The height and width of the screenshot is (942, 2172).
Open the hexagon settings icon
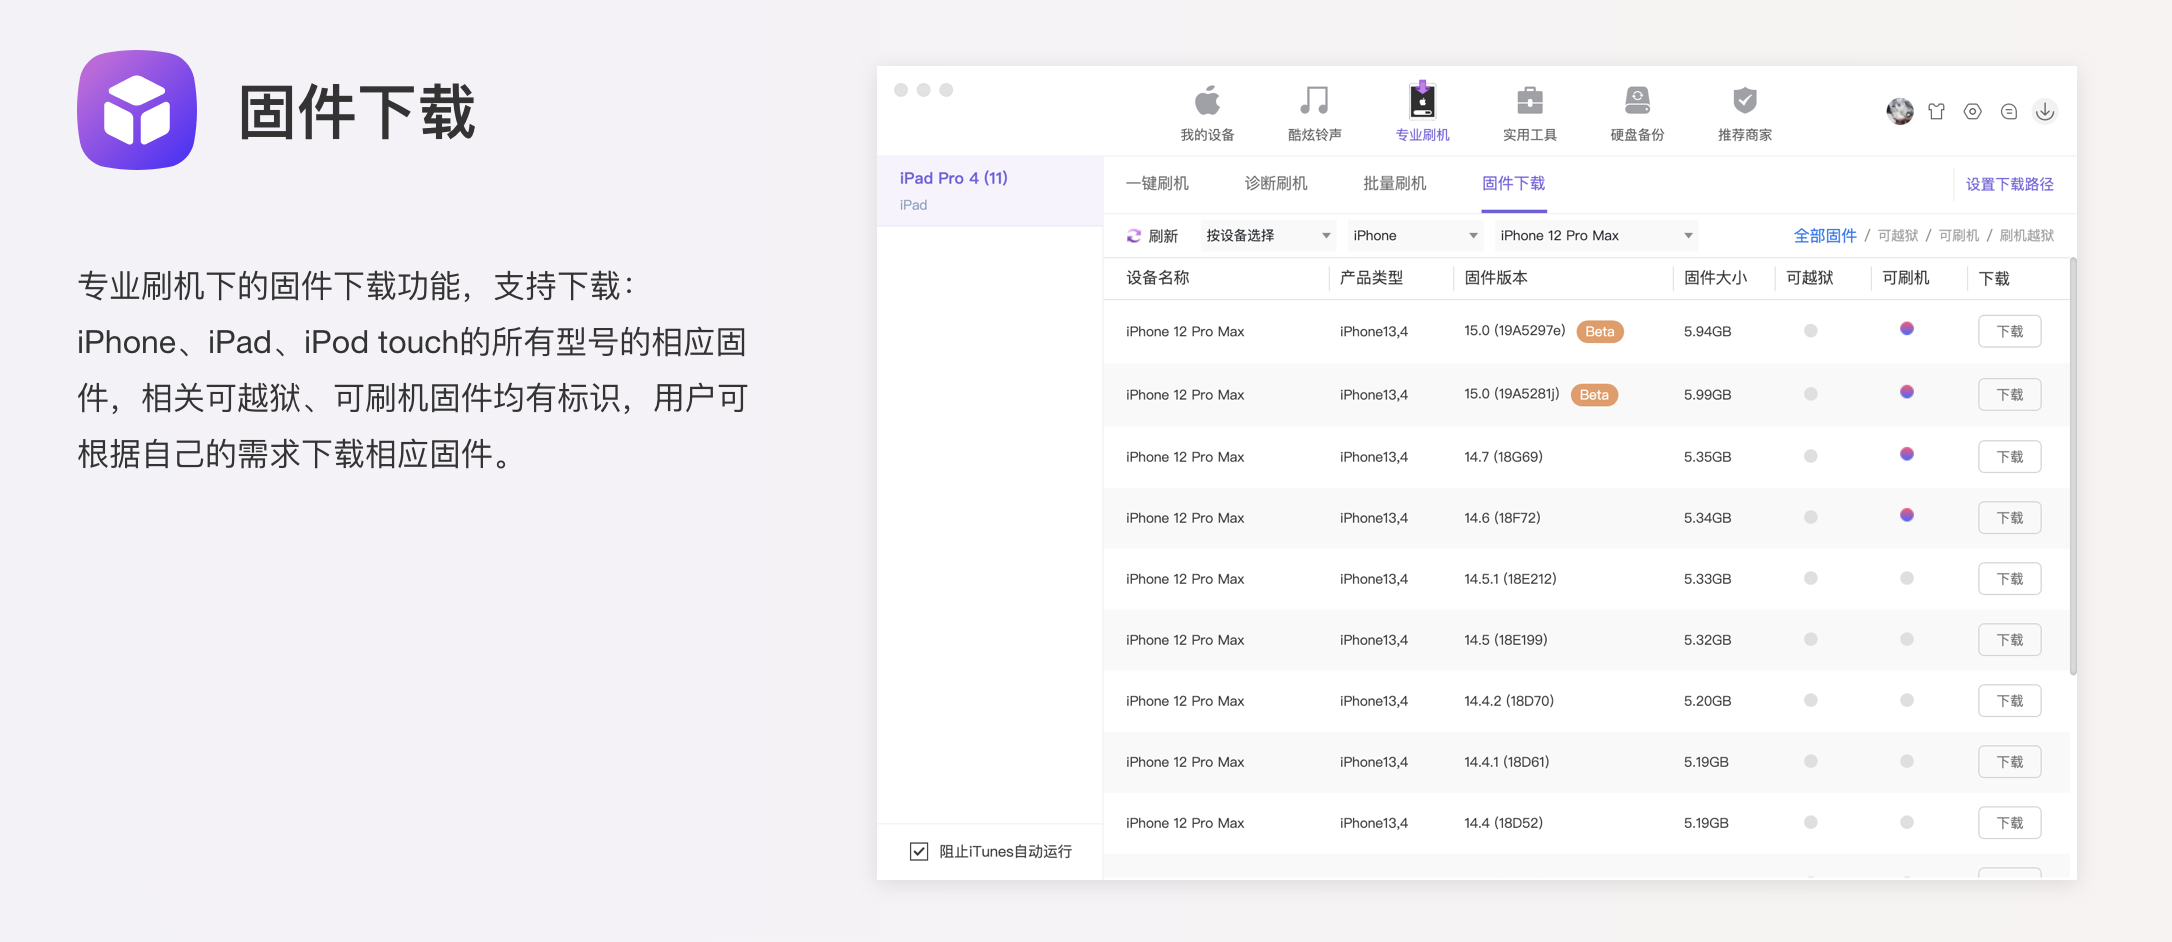tap(1973, 111)
